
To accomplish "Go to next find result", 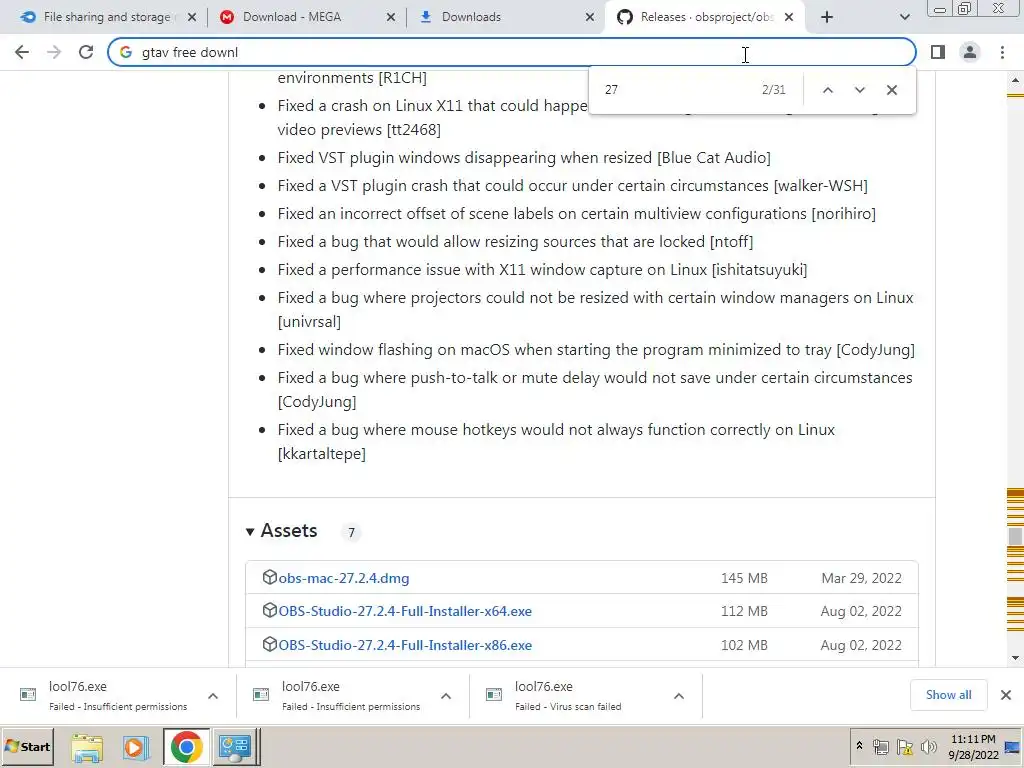I will click(x=859, y=90).
